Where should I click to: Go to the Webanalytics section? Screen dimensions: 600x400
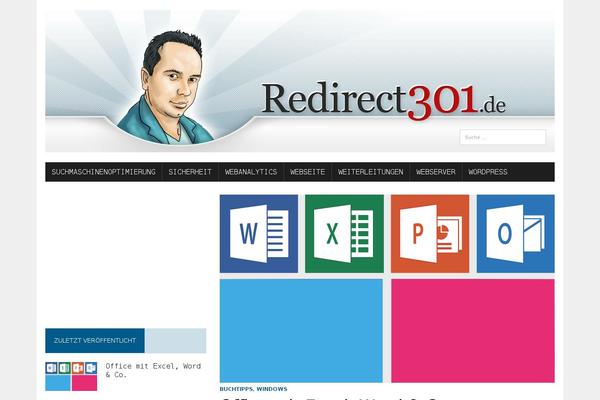pyautogui.click(x=251, y=172)
